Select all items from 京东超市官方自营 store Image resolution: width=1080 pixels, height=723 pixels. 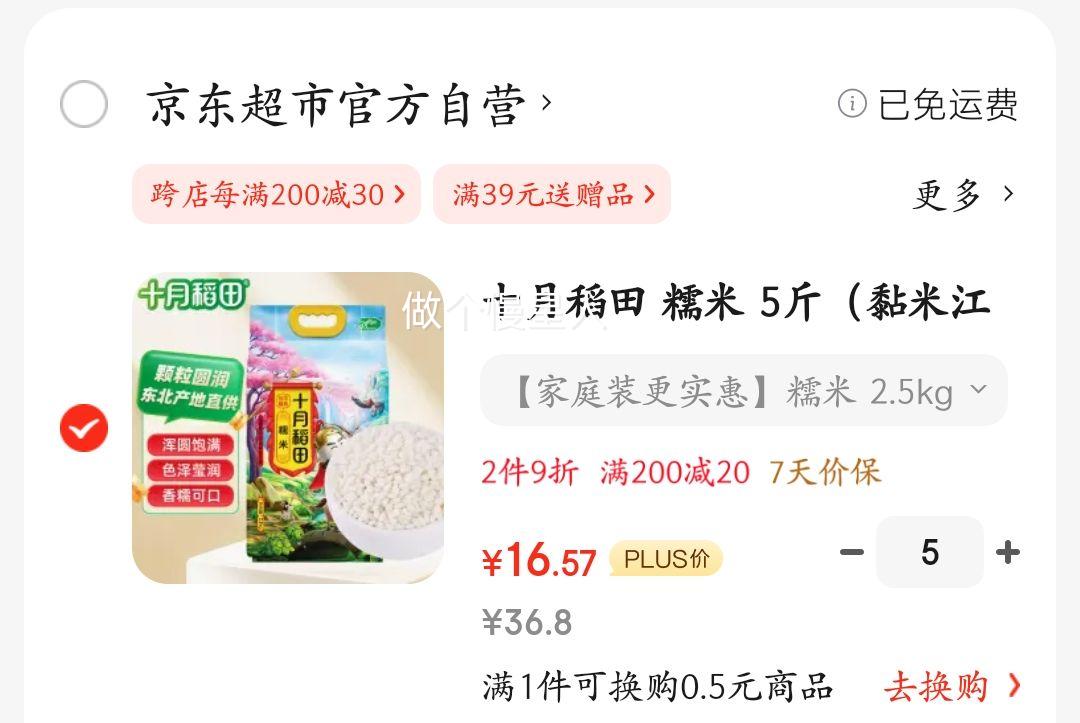84,104
